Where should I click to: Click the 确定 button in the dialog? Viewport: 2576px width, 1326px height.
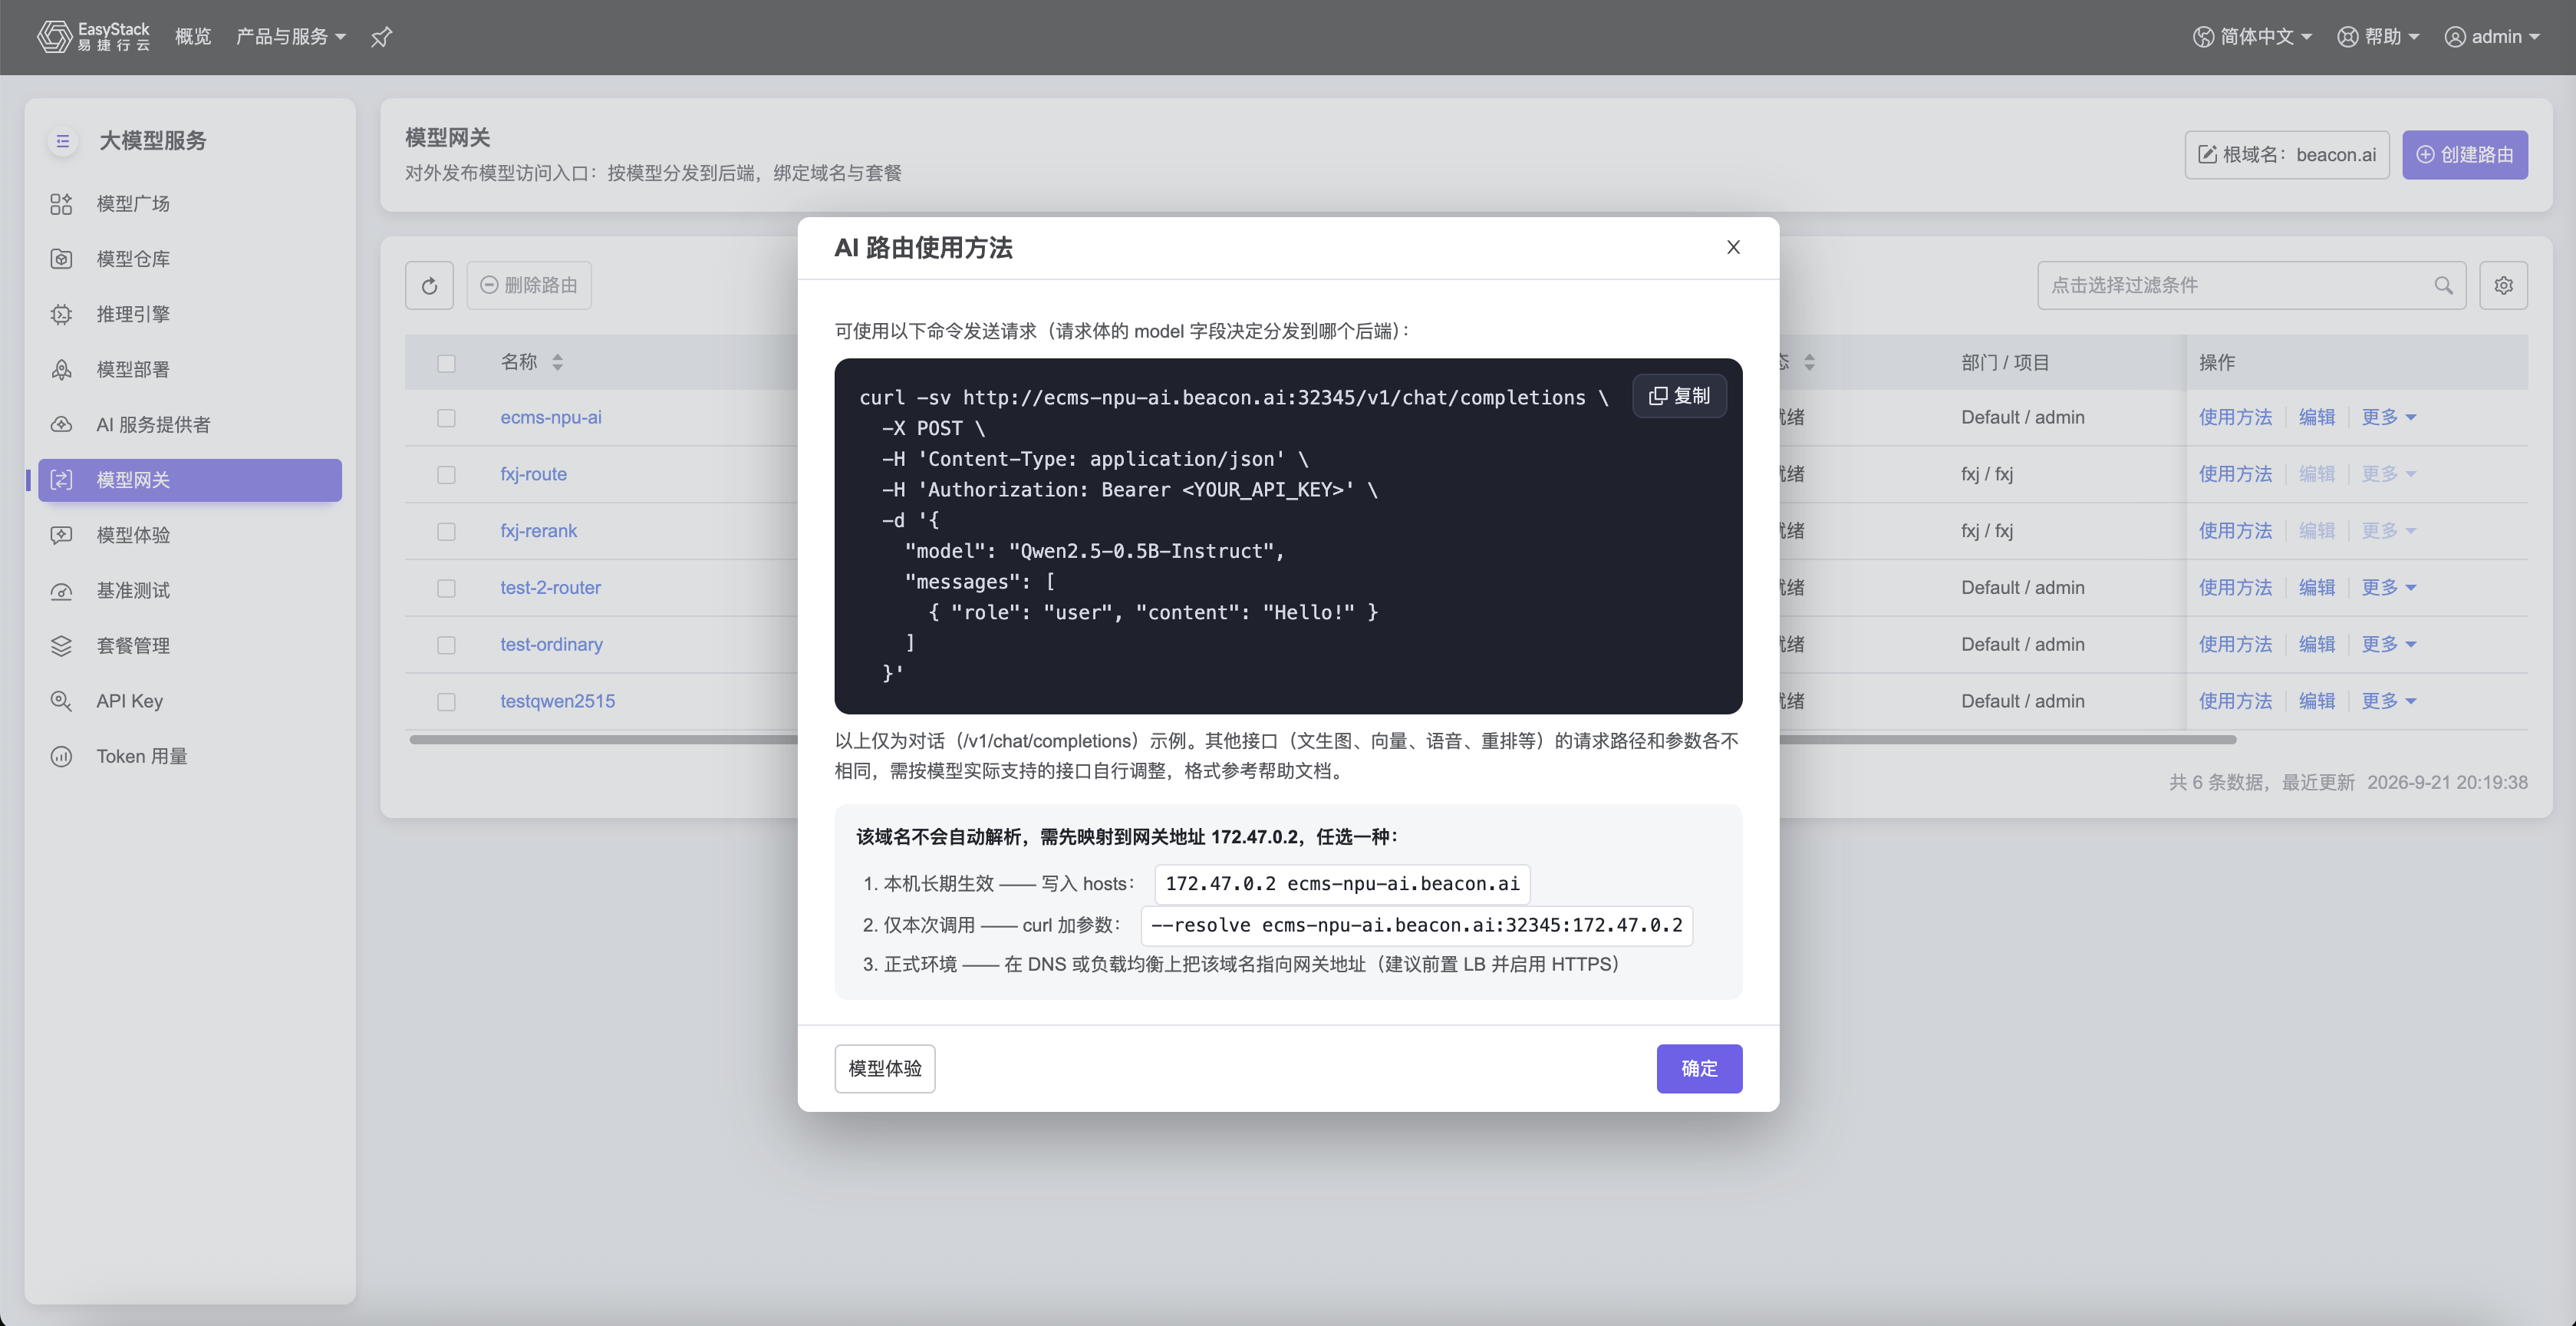tap(1699, 1068)
